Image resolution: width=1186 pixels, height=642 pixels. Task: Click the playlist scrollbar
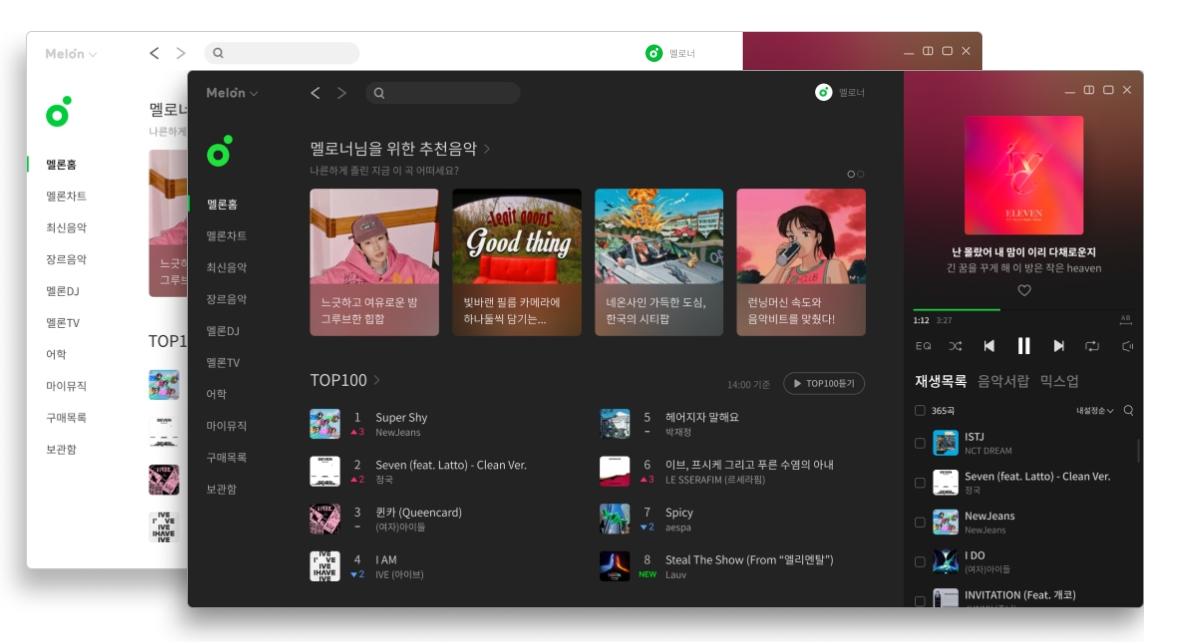(x=1138, y=451)
